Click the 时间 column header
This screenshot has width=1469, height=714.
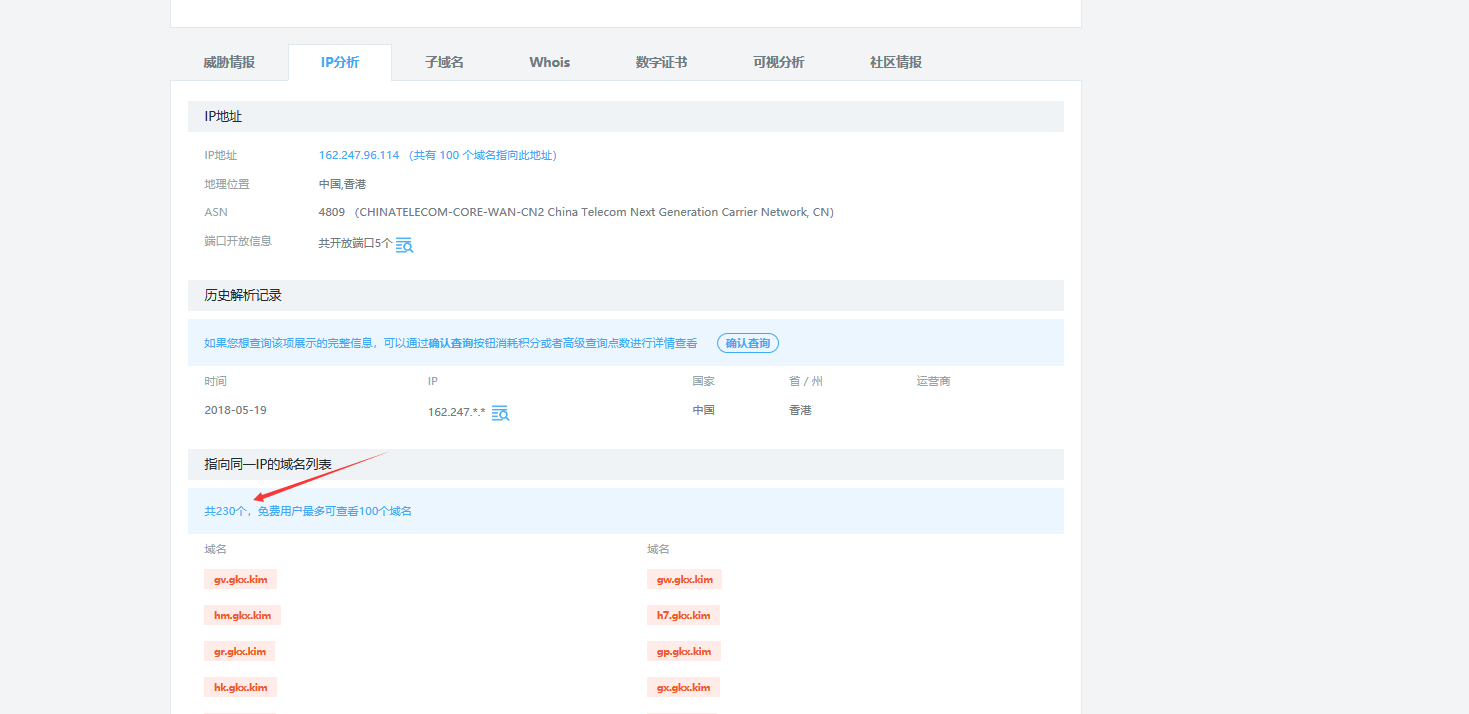pyautogui.click(x=215, y=381)
